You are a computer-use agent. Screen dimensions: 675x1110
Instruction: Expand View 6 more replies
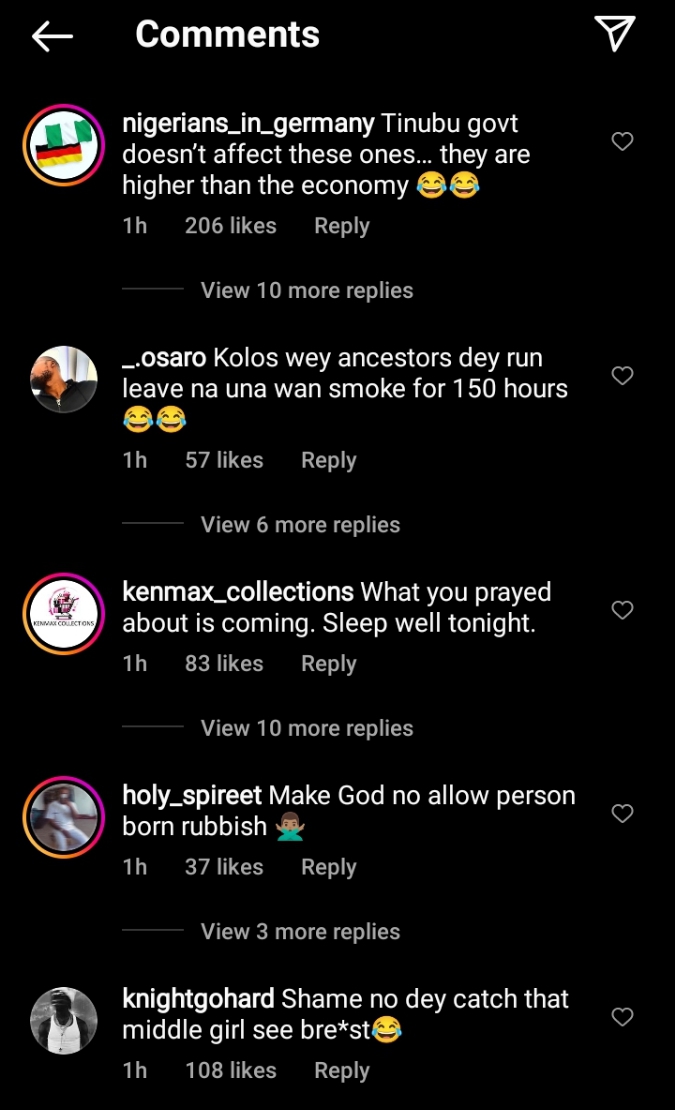(300, 525)
